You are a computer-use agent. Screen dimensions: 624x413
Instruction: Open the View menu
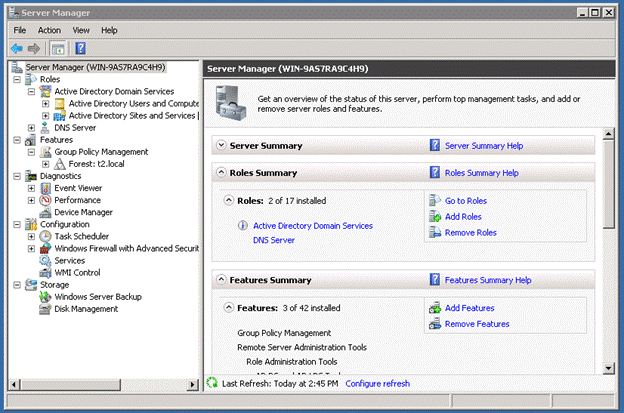81,30
